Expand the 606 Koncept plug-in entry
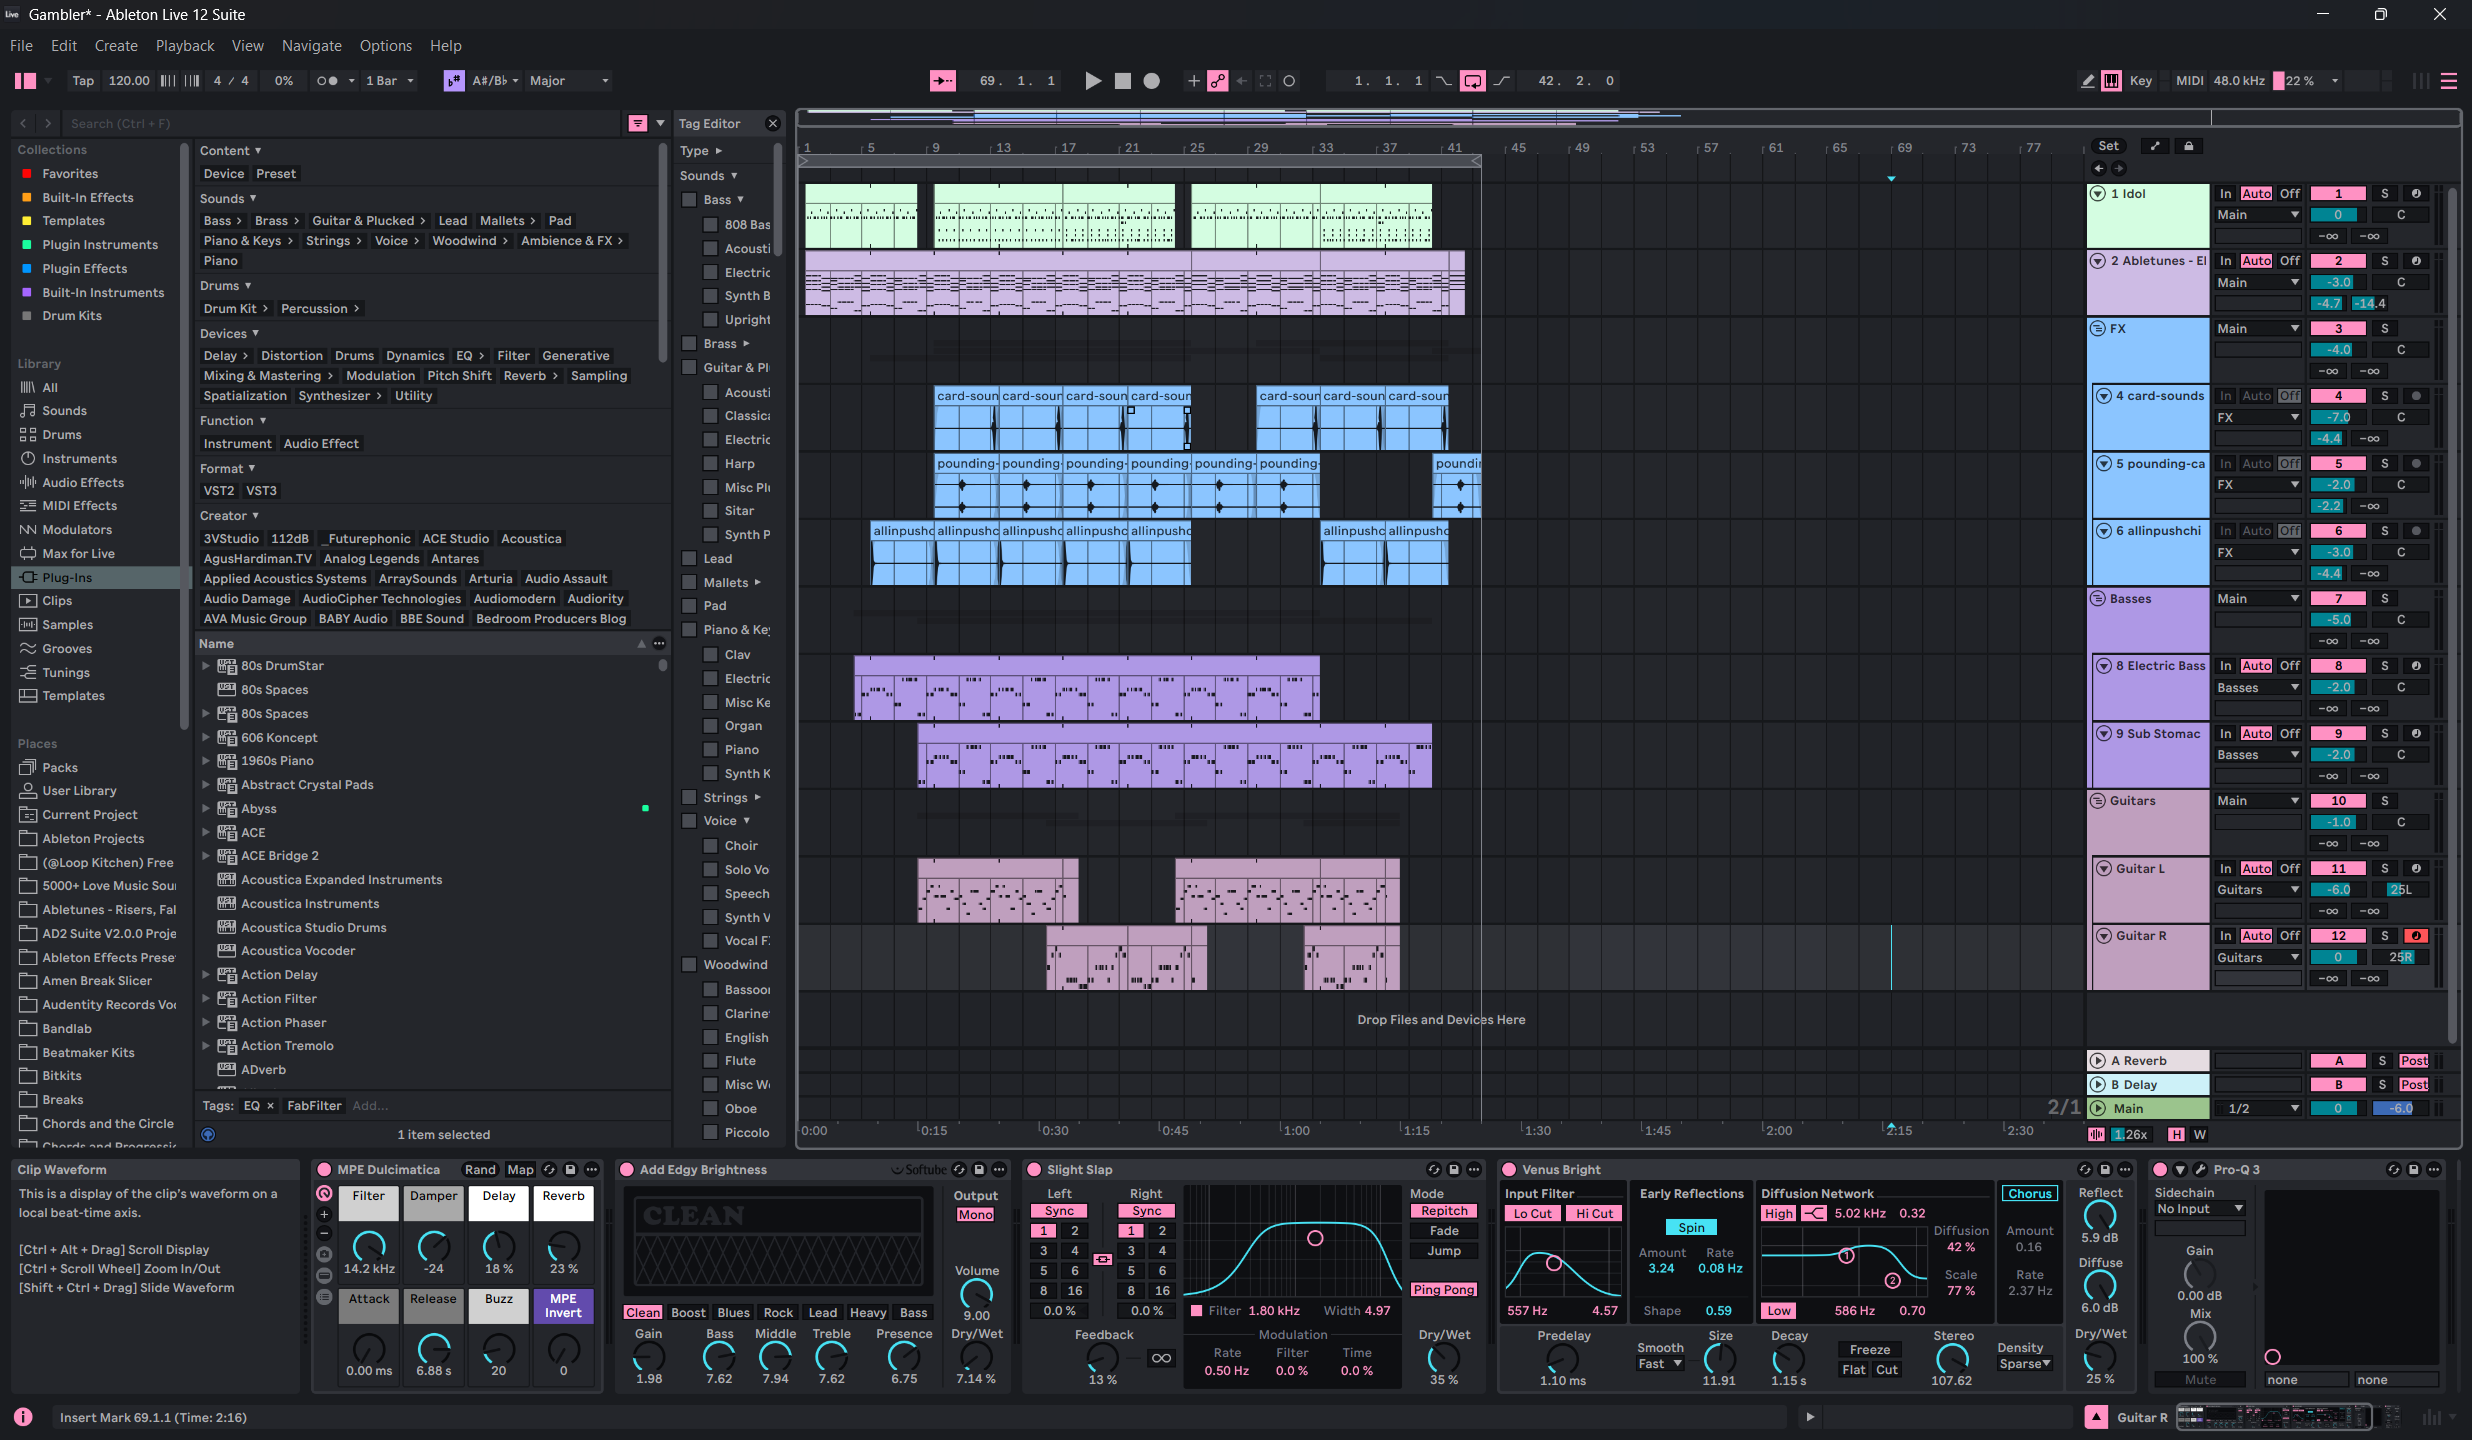This screenshot has width=2472, height=1440. [206, 737]
